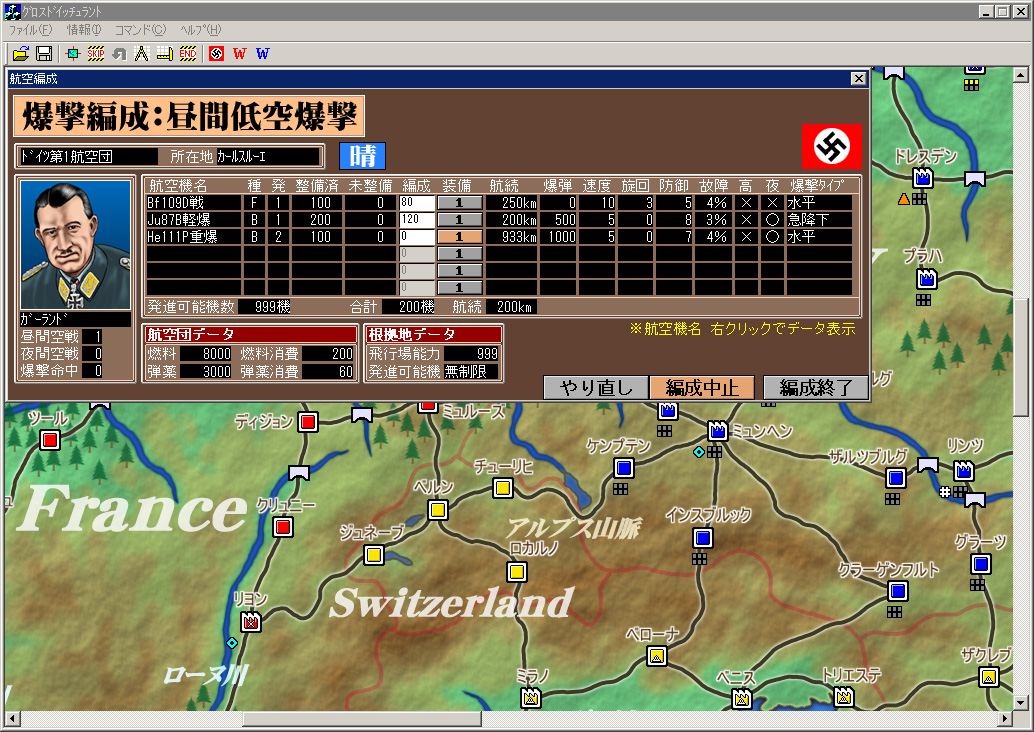Select the yellow チューリヒ city marker
This screenshot has height=732, width=1034.
[503, 488]
